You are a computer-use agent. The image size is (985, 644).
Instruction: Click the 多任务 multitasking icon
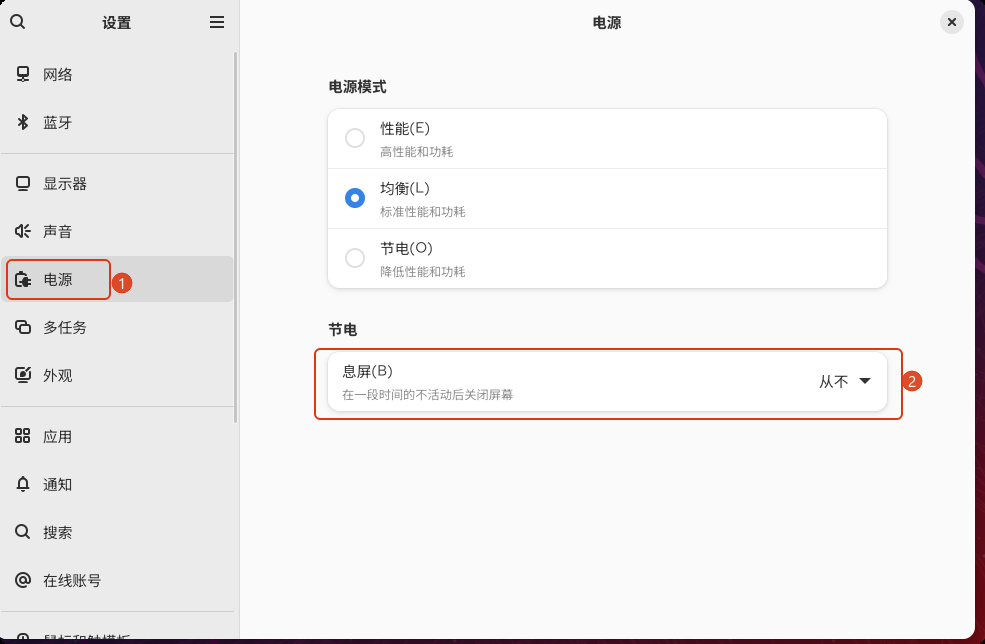click(23, 327)
